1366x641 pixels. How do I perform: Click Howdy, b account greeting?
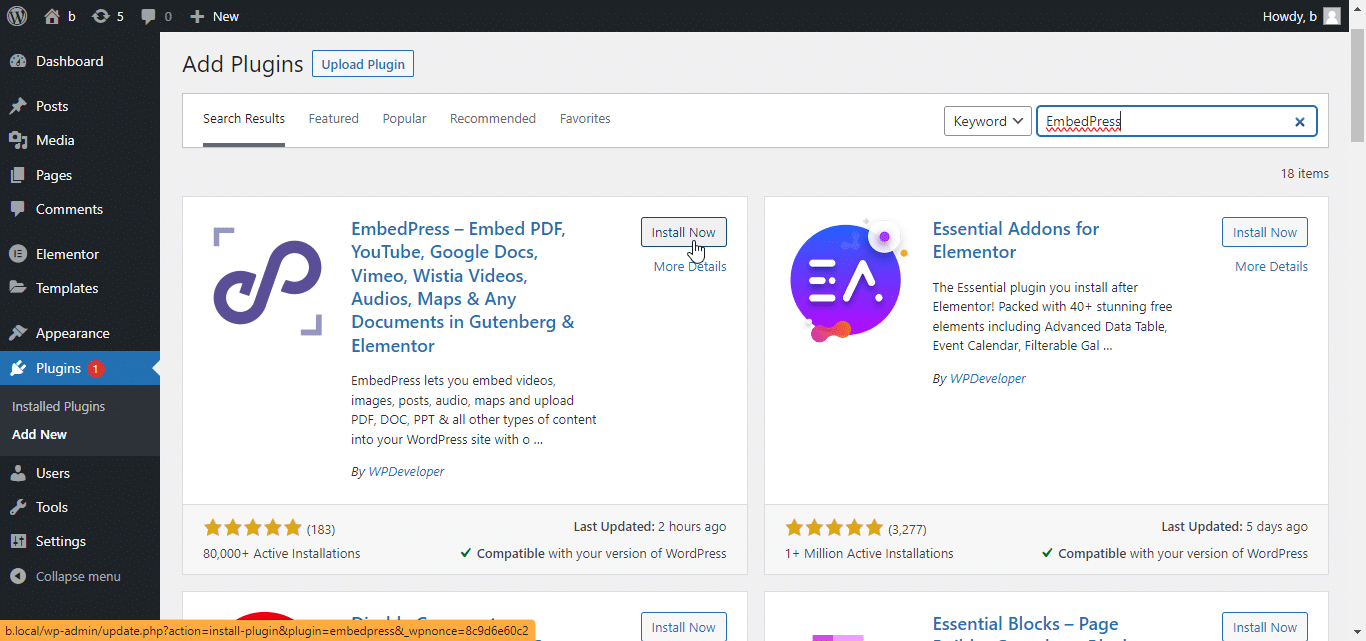[x=1290, y=16]
